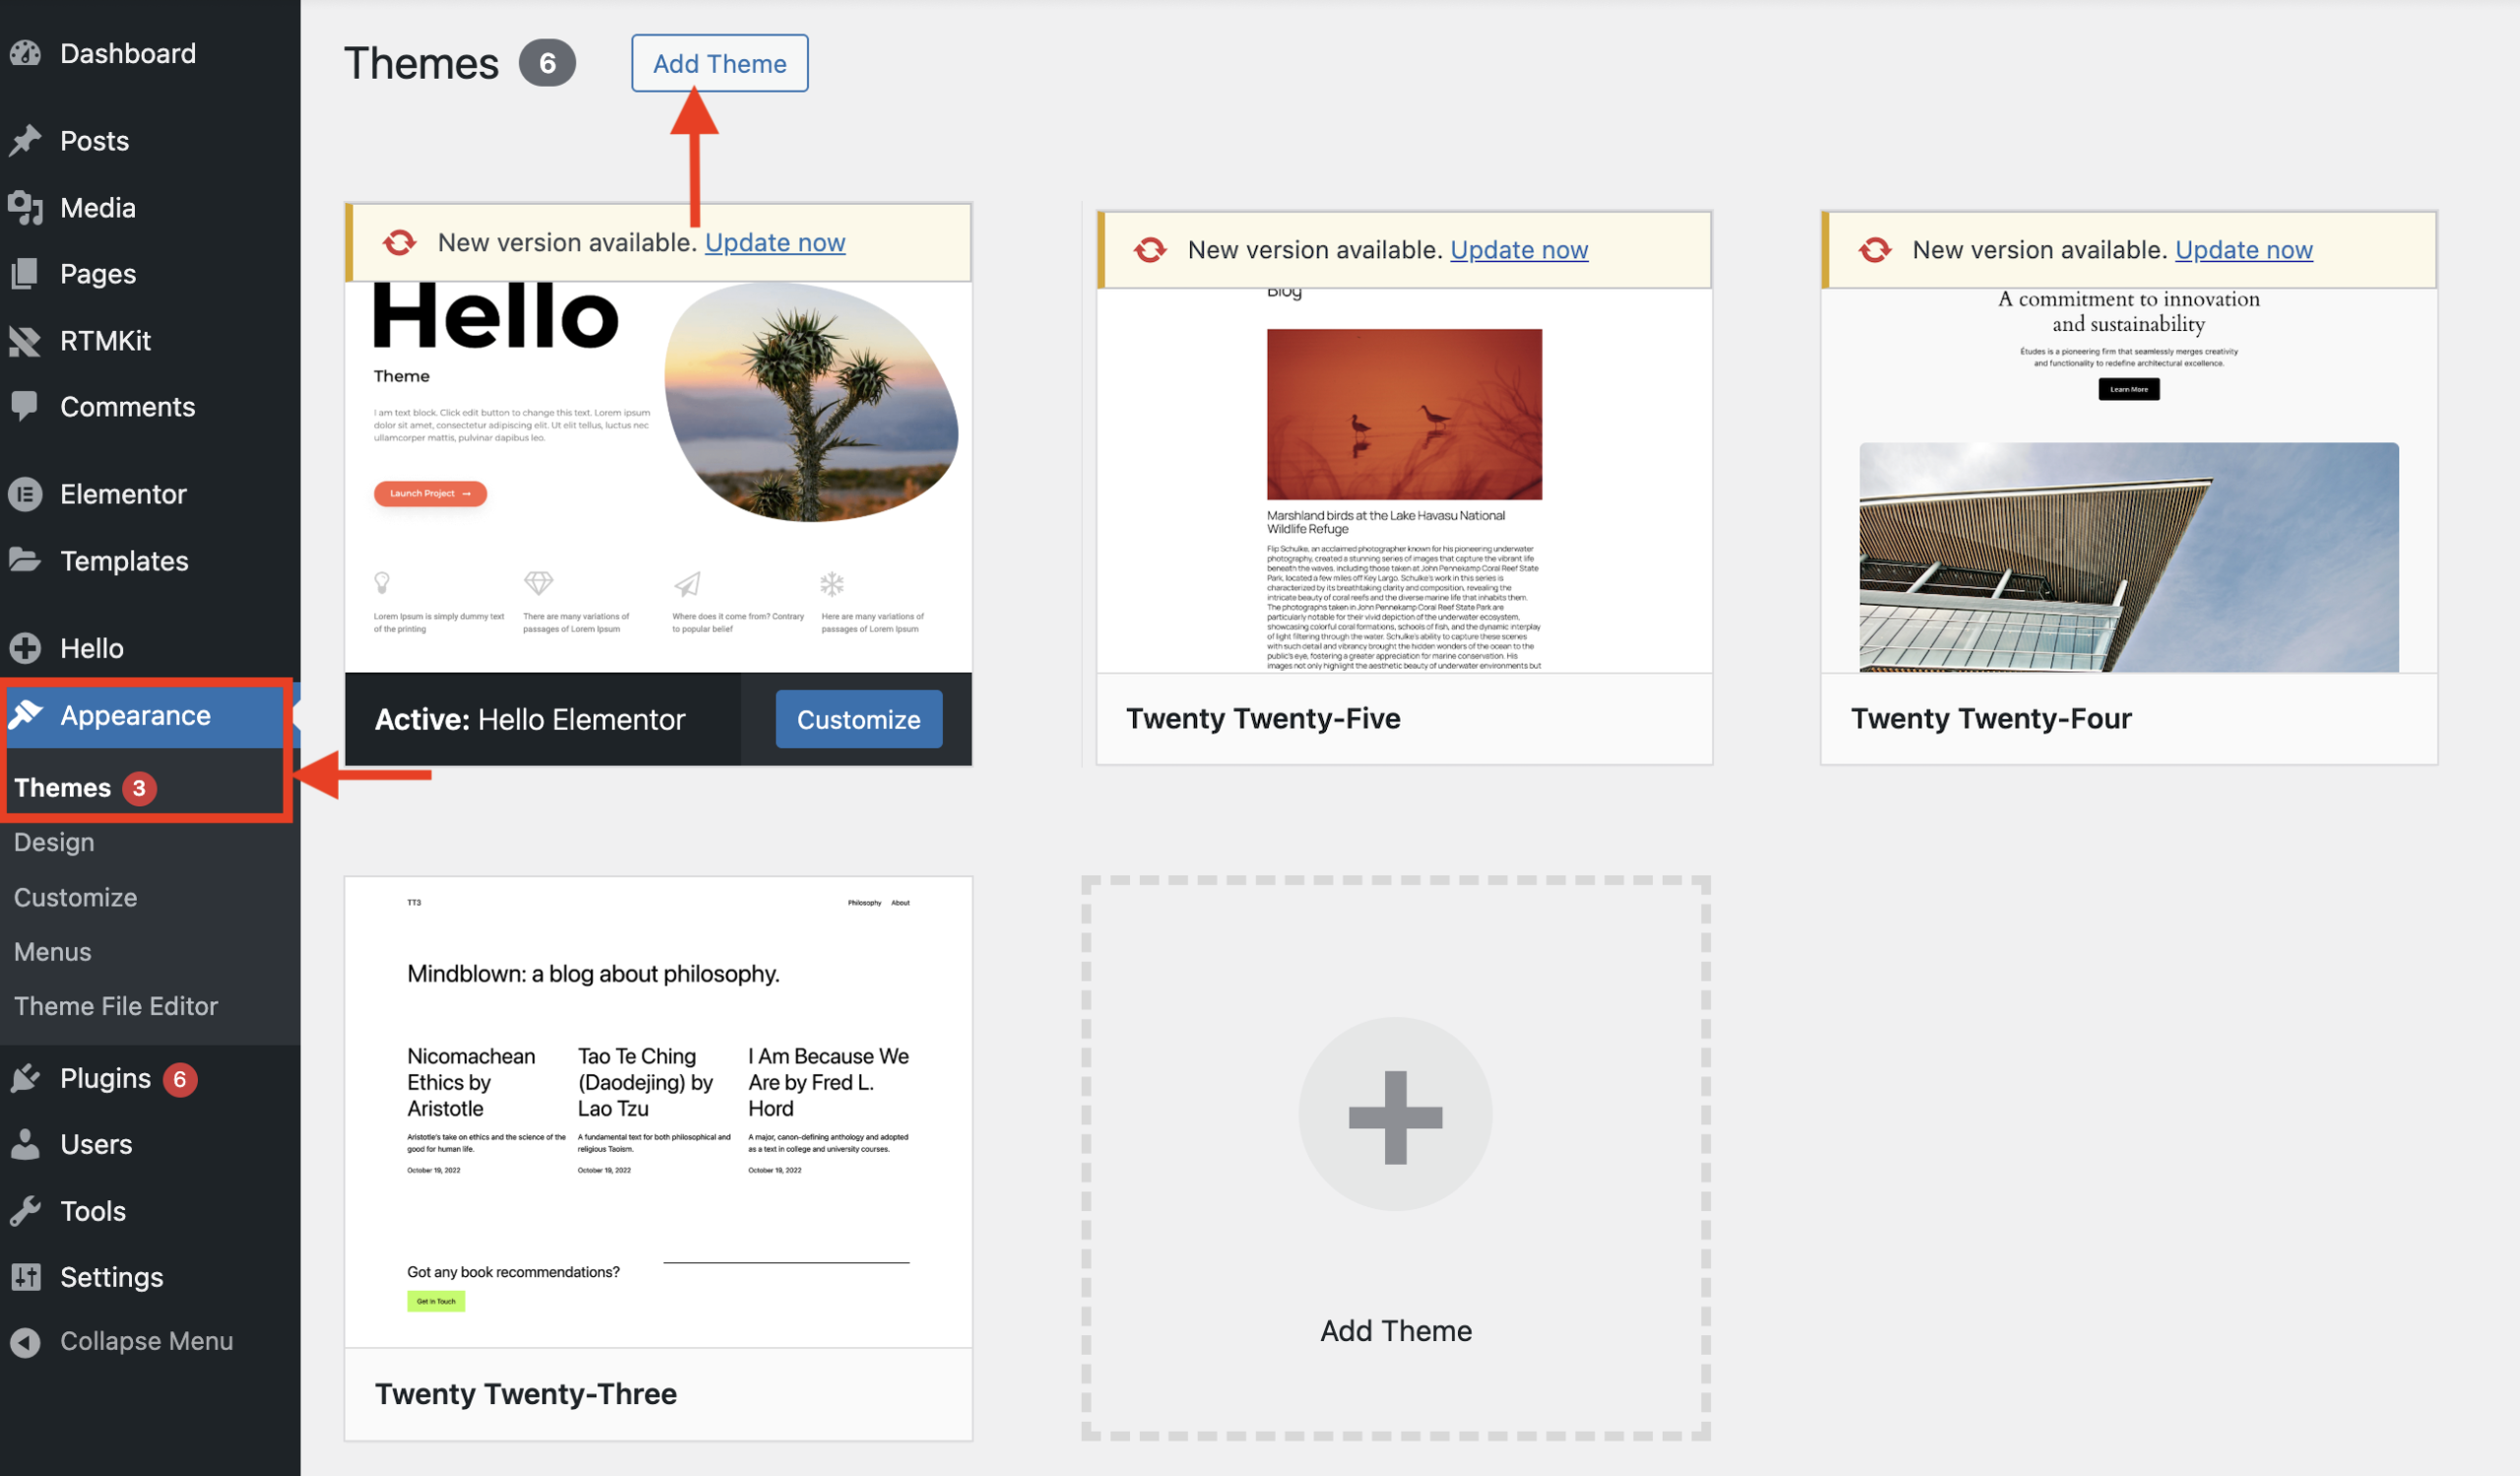
Task: Click the Elementor logo icon in sidebar
Action: (26, 494)
